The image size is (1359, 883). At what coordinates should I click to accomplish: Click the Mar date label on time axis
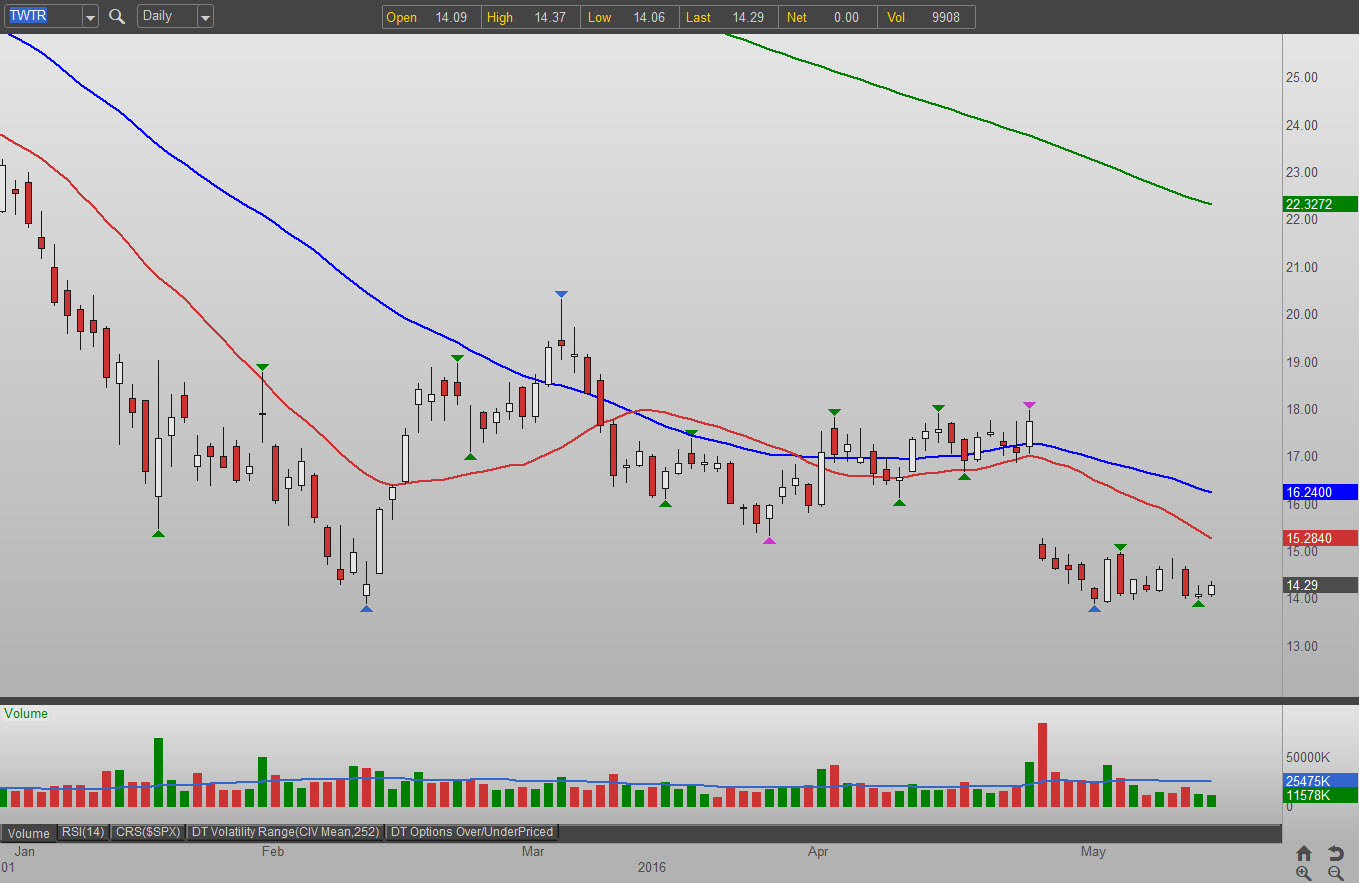533,852
